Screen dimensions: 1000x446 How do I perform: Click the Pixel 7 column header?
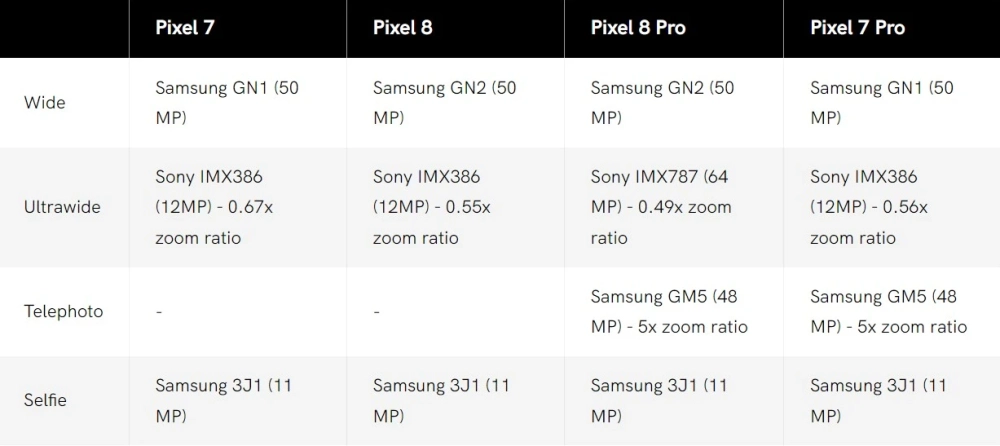[185, 28]
